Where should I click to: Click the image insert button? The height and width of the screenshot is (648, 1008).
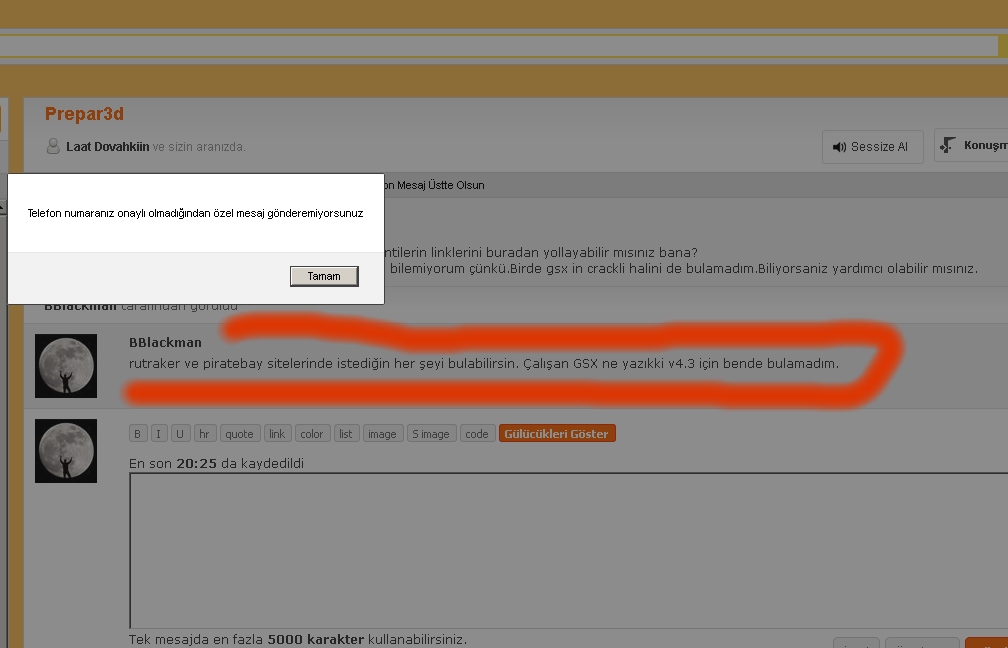[x=382, y=434]
